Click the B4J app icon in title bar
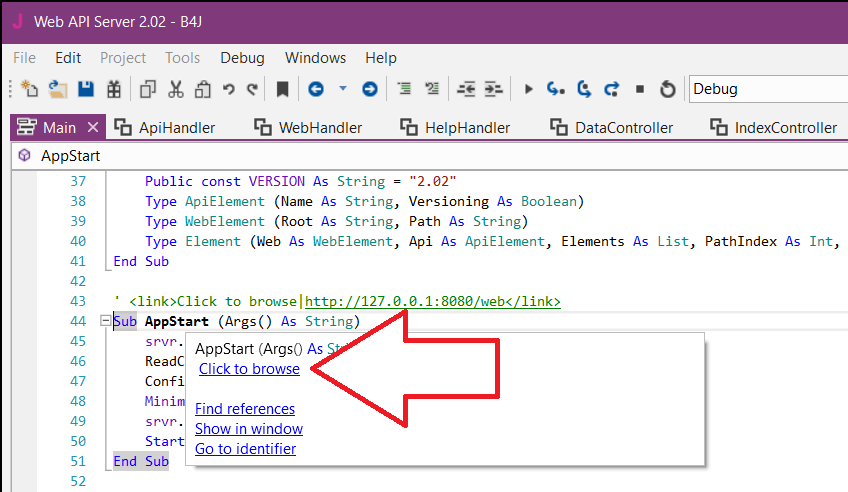Screen dimensions: 848x492 point(17,22)
